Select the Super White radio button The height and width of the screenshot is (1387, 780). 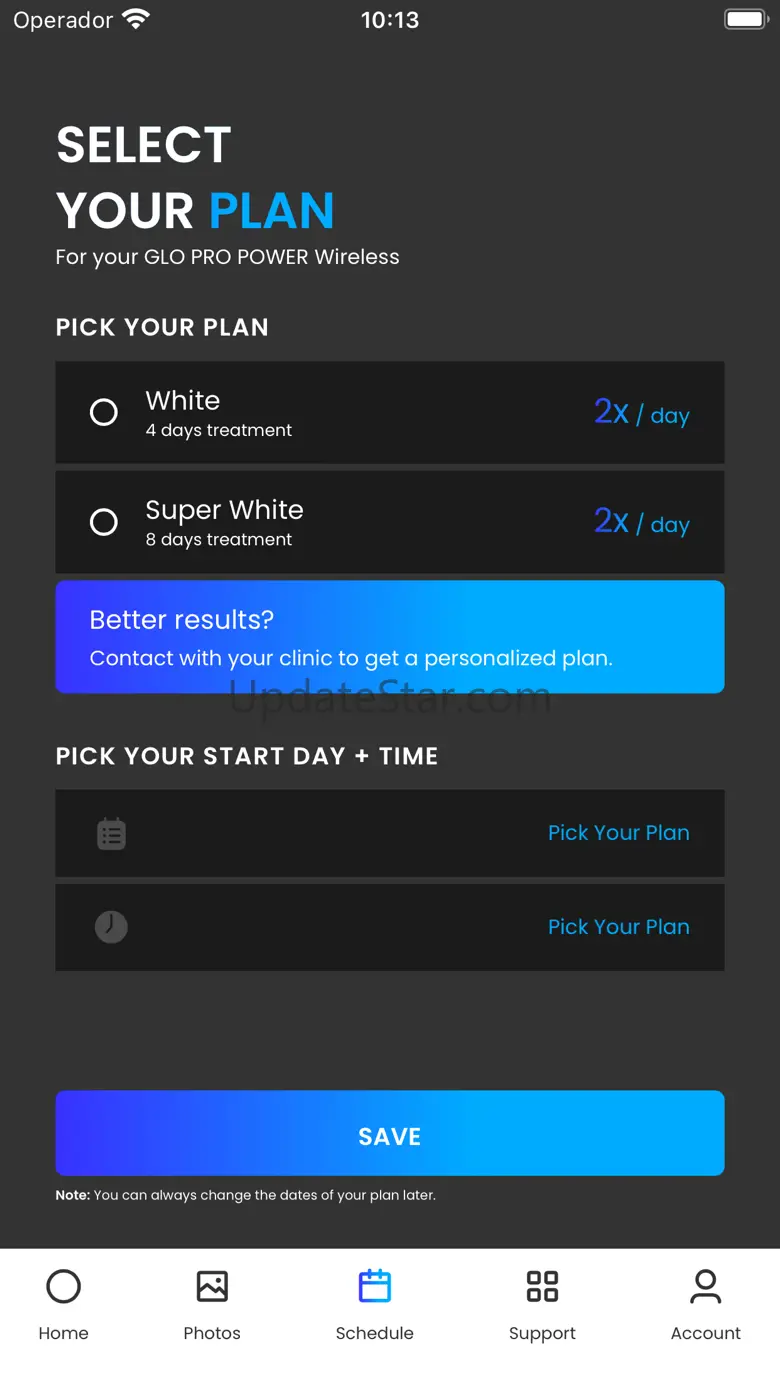[x=104, y=522]
